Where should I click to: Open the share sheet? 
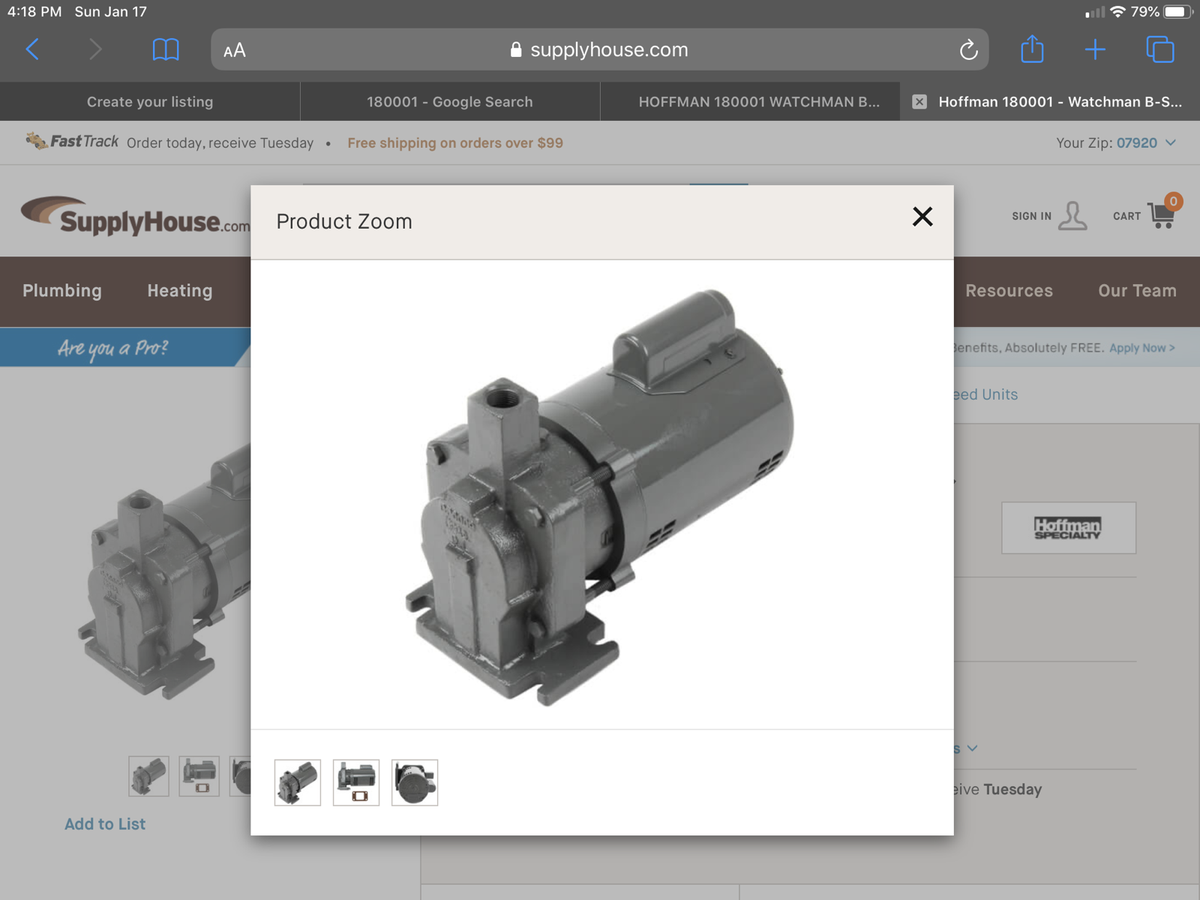pos(1031,49)
